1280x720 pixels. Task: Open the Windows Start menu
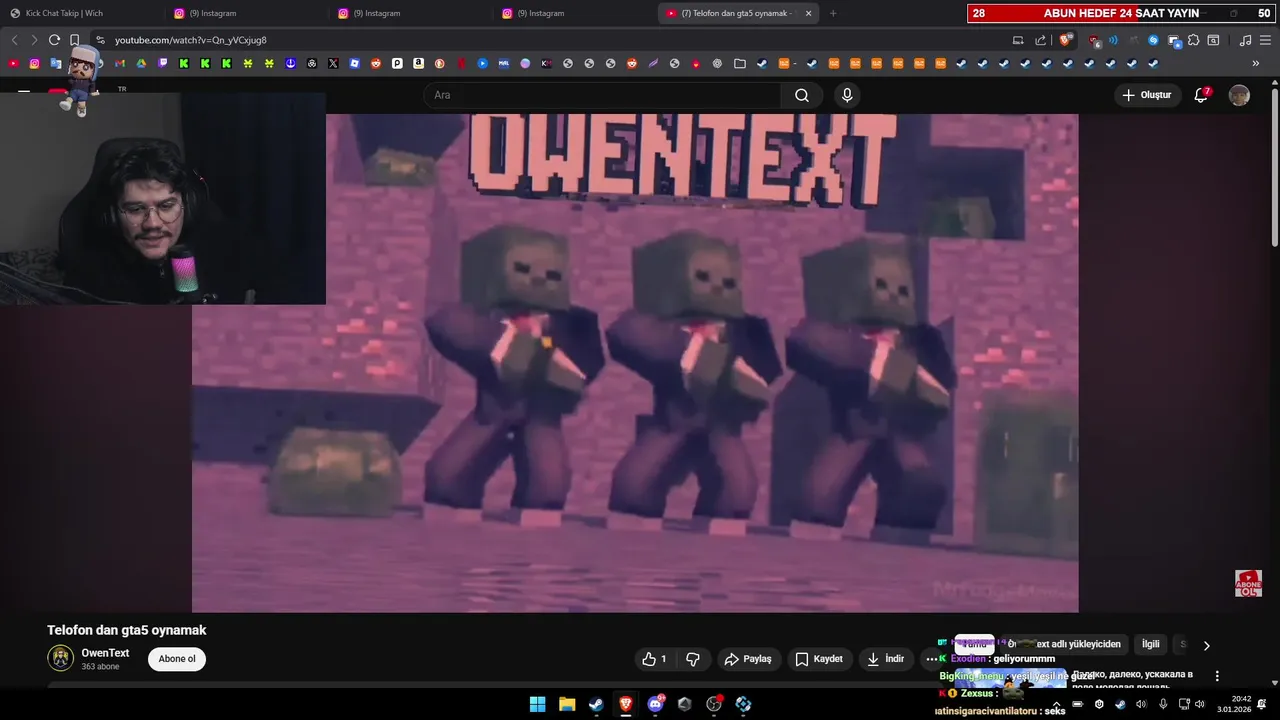(537, 704)
